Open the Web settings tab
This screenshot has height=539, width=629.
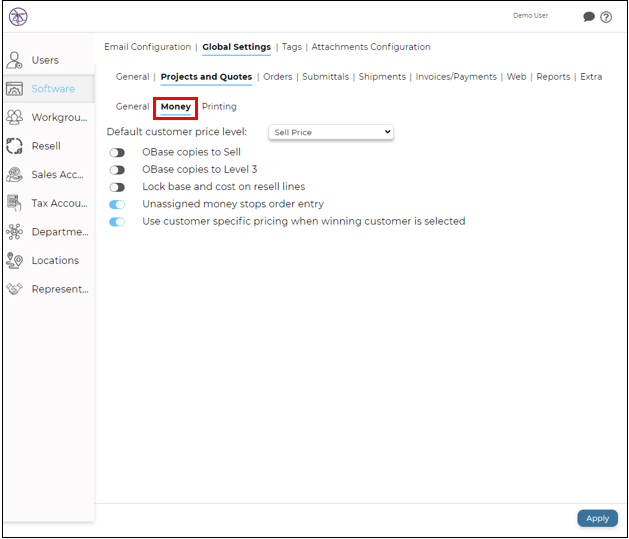point(516,77)
